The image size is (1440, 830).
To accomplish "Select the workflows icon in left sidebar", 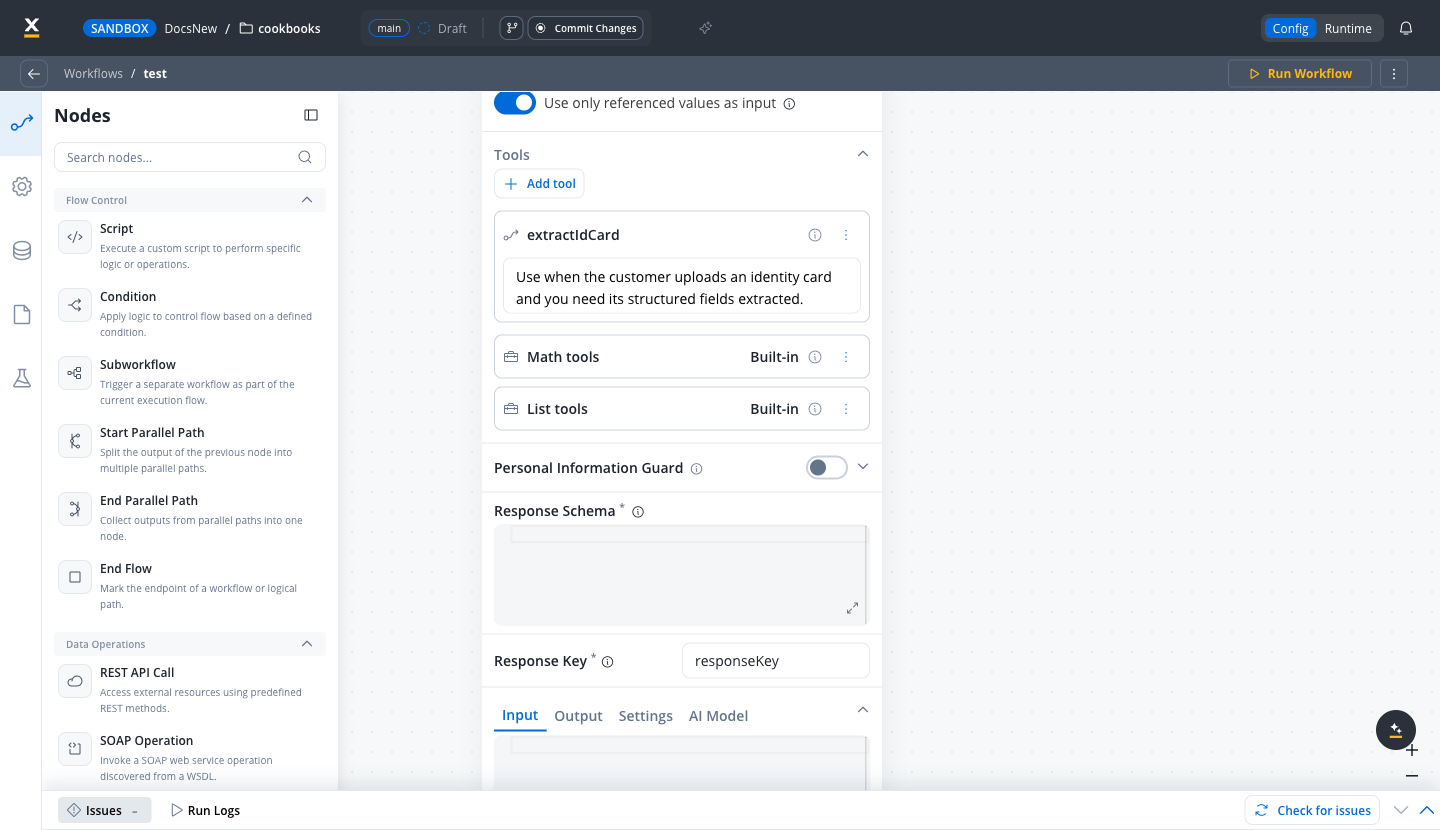I will click(21, 124).
